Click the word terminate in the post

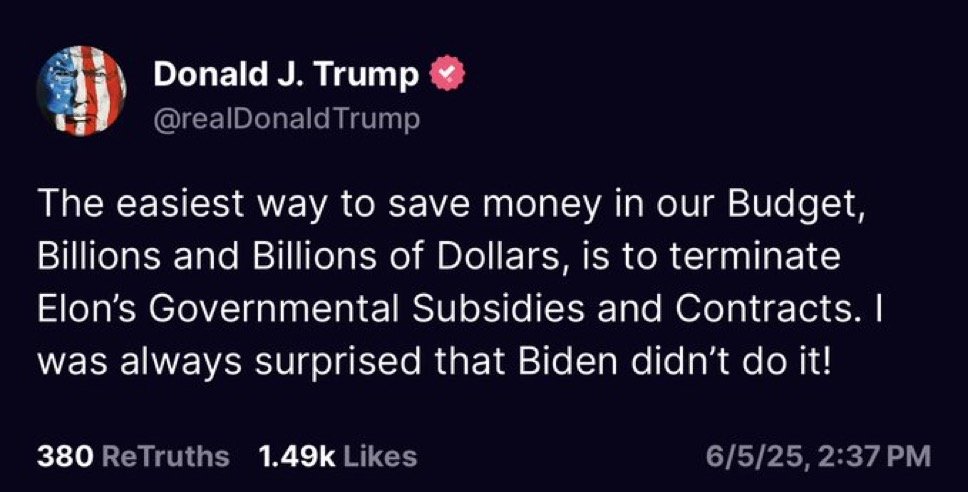tap(755, 257)
